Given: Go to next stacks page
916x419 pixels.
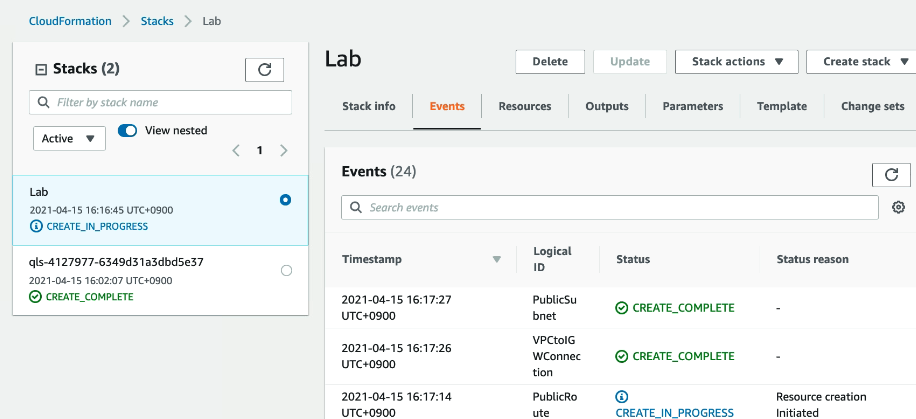Looking at the screenshot, I should coord(283,151).
